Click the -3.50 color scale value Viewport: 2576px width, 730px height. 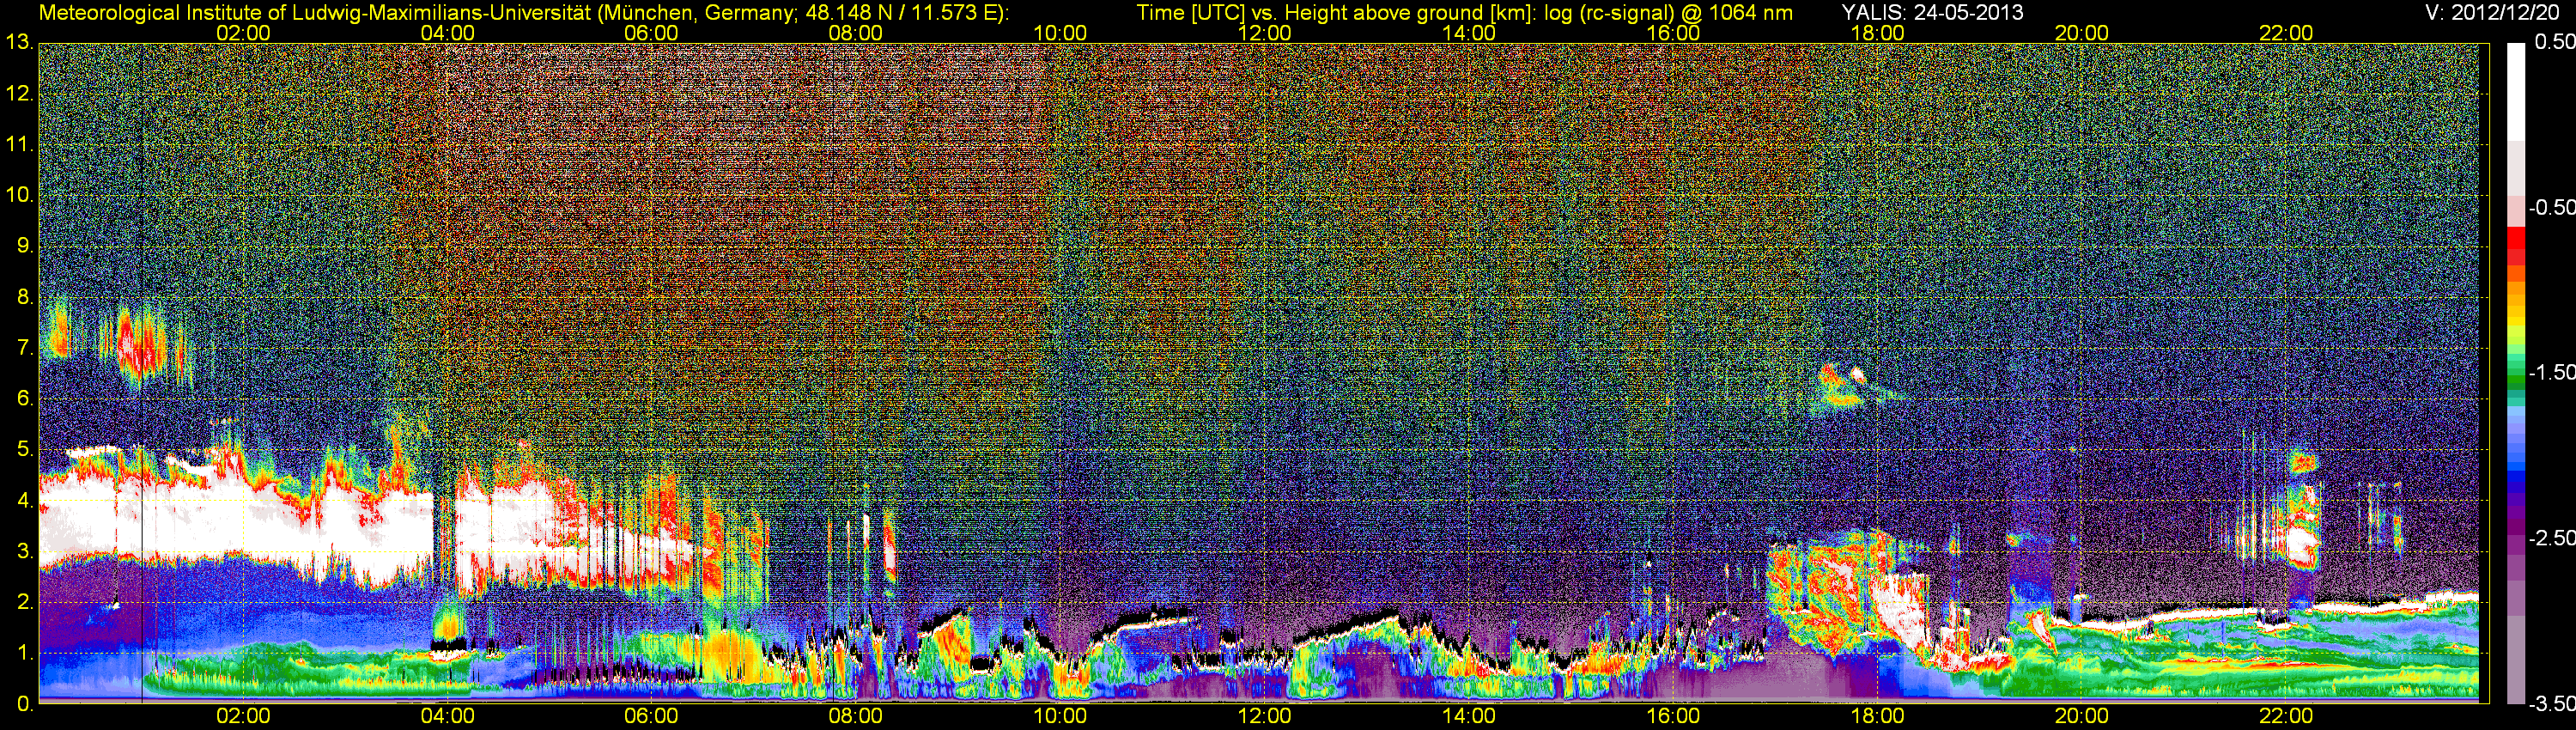tap(2552, 704)
